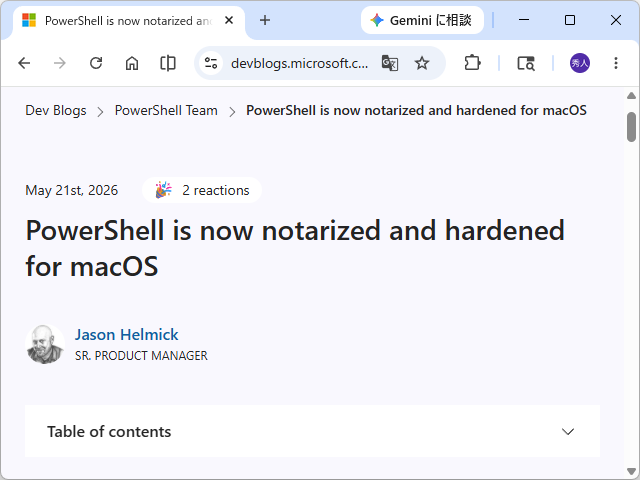This screenshot has width=640, height=480.
Task: Open the Dev Blogs breadcrumb link
Action: (56, 110)
